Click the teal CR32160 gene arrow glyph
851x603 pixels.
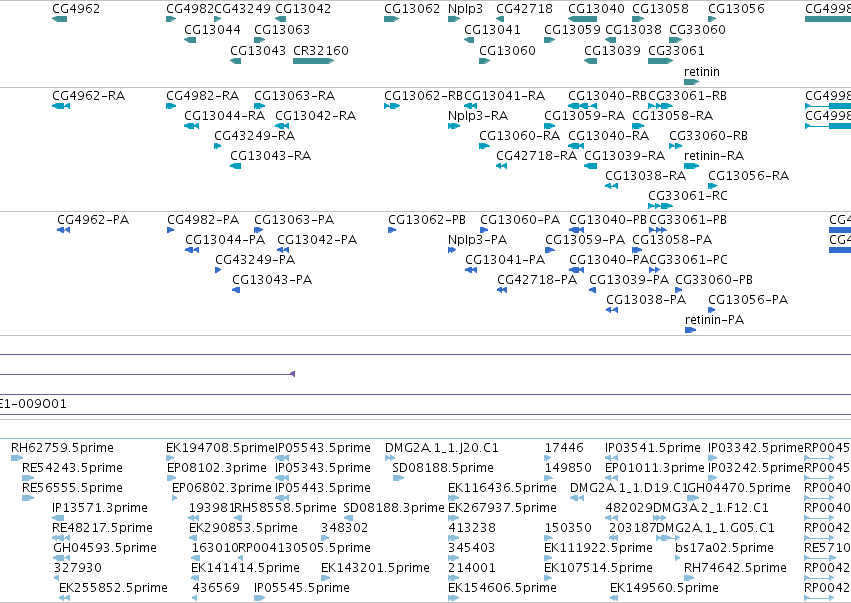point(313,61)
